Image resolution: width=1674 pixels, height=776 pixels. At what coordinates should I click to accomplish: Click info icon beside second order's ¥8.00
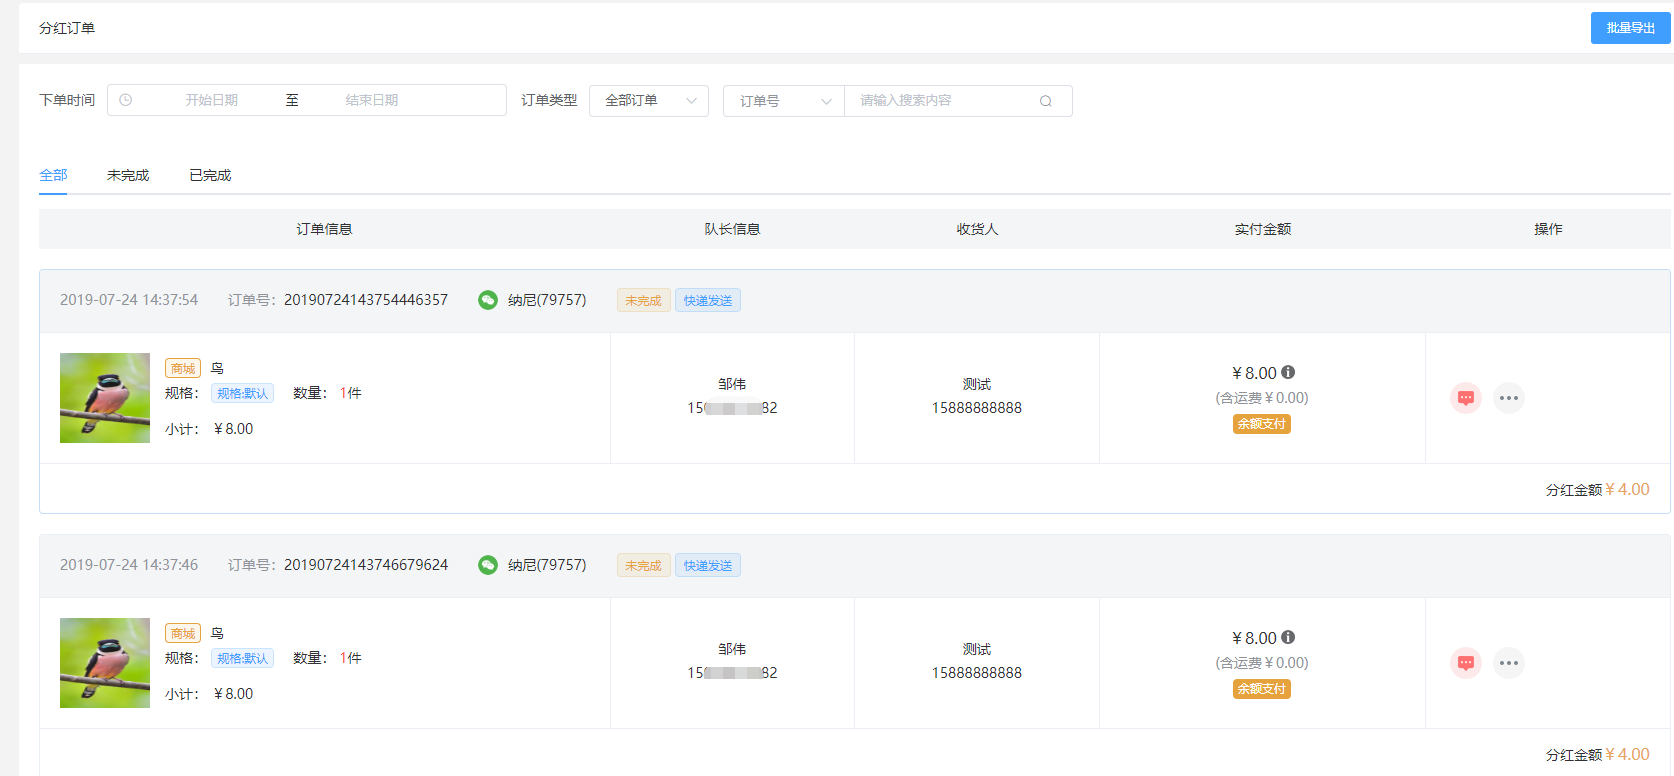1288,637
